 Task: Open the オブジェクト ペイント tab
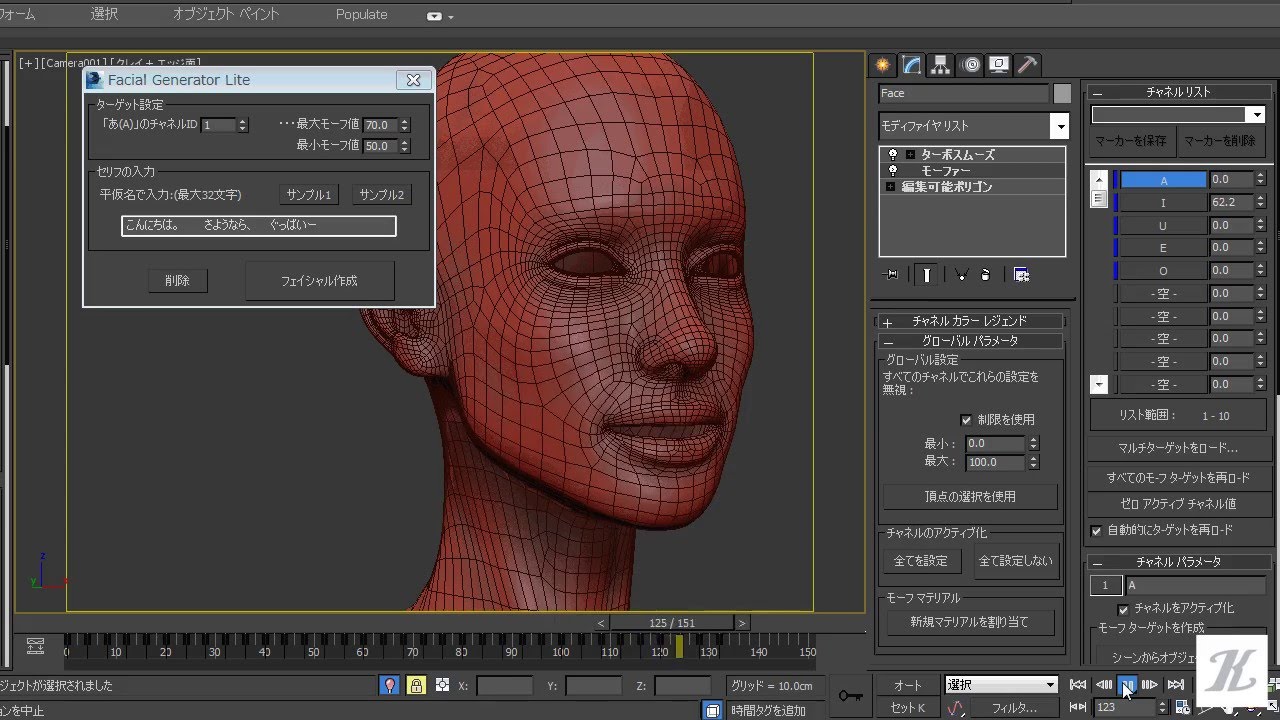(x=226, y=15)
